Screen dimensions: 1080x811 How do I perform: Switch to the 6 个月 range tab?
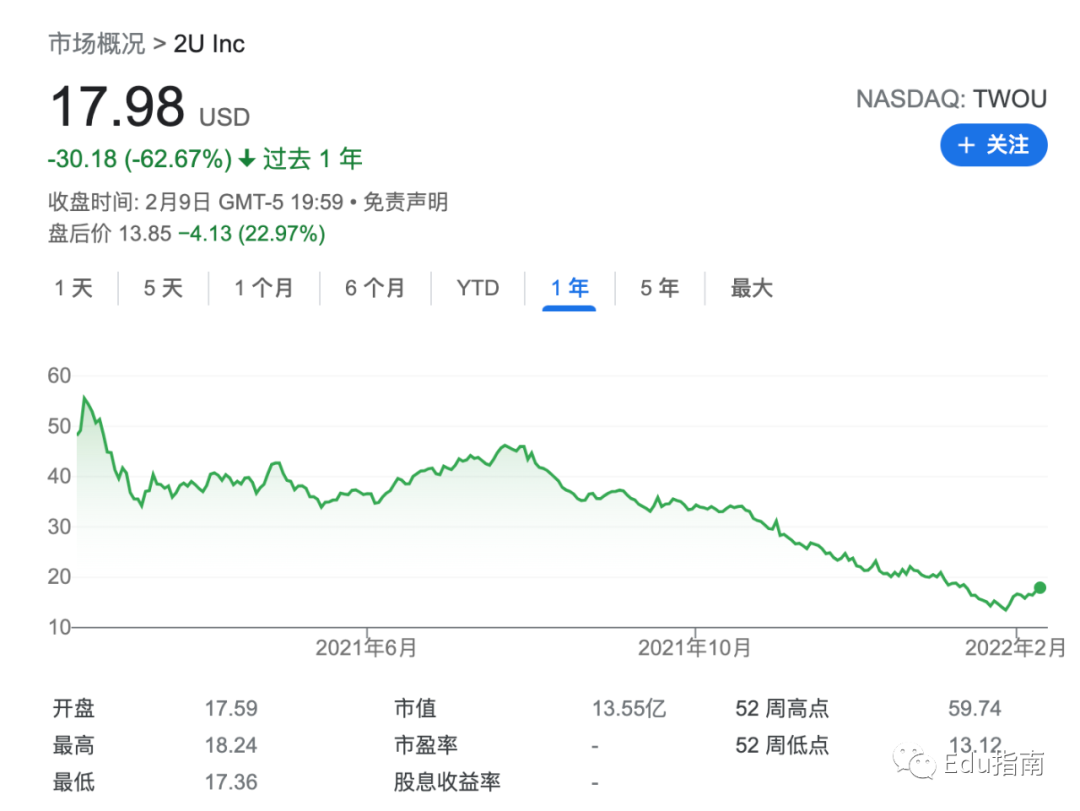(x=375, y=287)
